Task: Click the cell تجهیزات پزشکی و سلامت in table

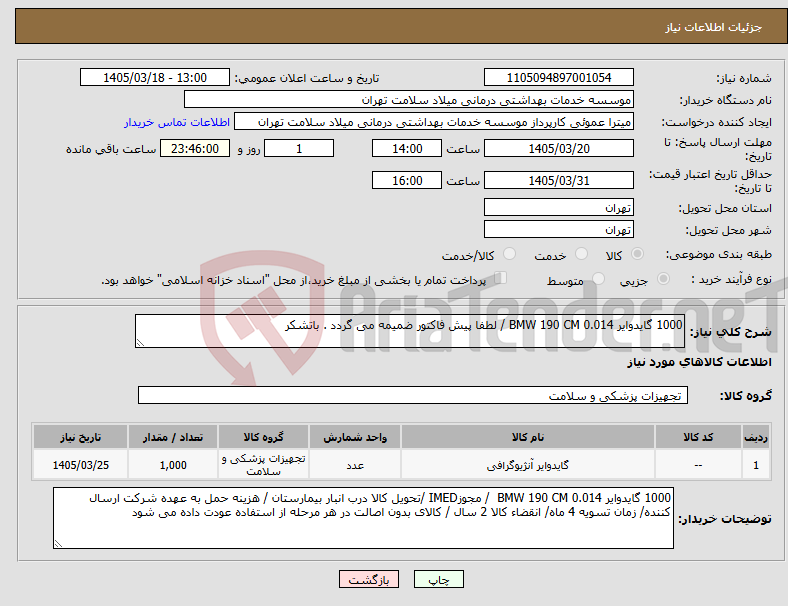Action: point(263,465)
